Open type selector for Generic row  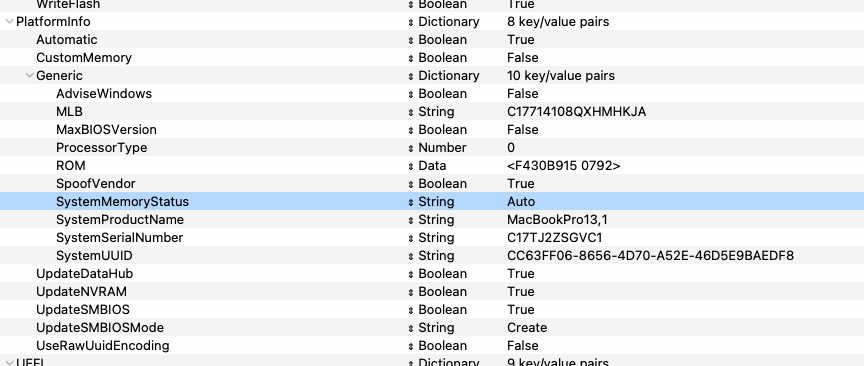[x=411, y=76]
